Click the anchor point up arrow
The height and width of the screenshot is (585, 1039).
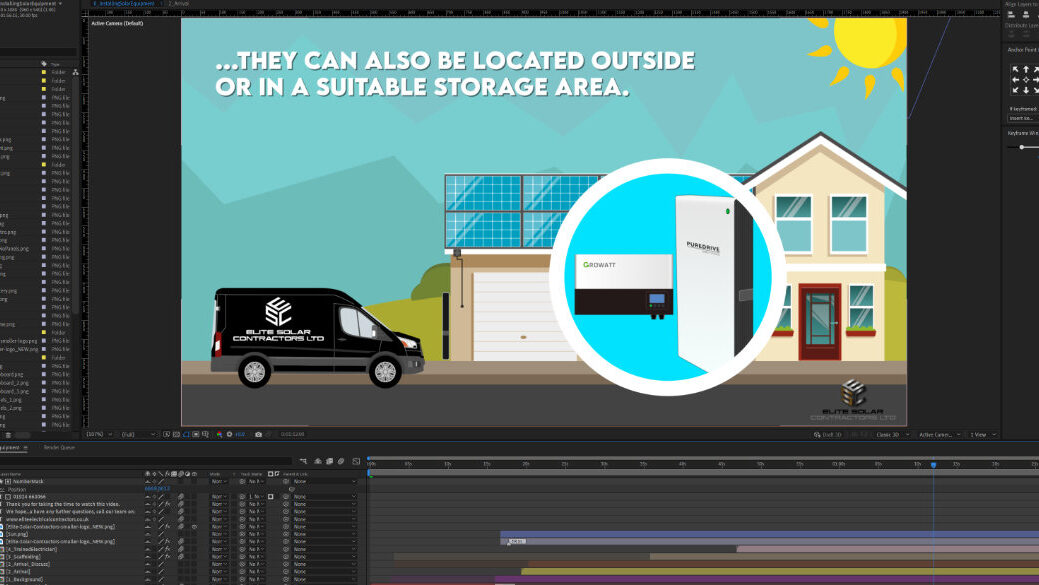point(1025,70)
